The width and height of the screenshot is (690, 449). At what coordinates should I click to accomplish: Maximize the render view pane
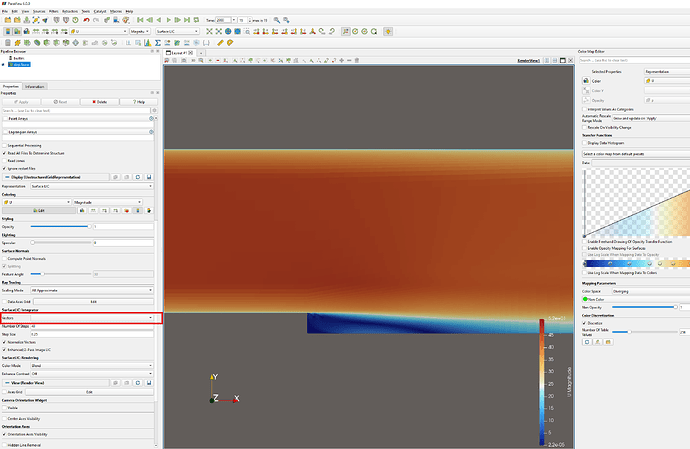(562, 60)
